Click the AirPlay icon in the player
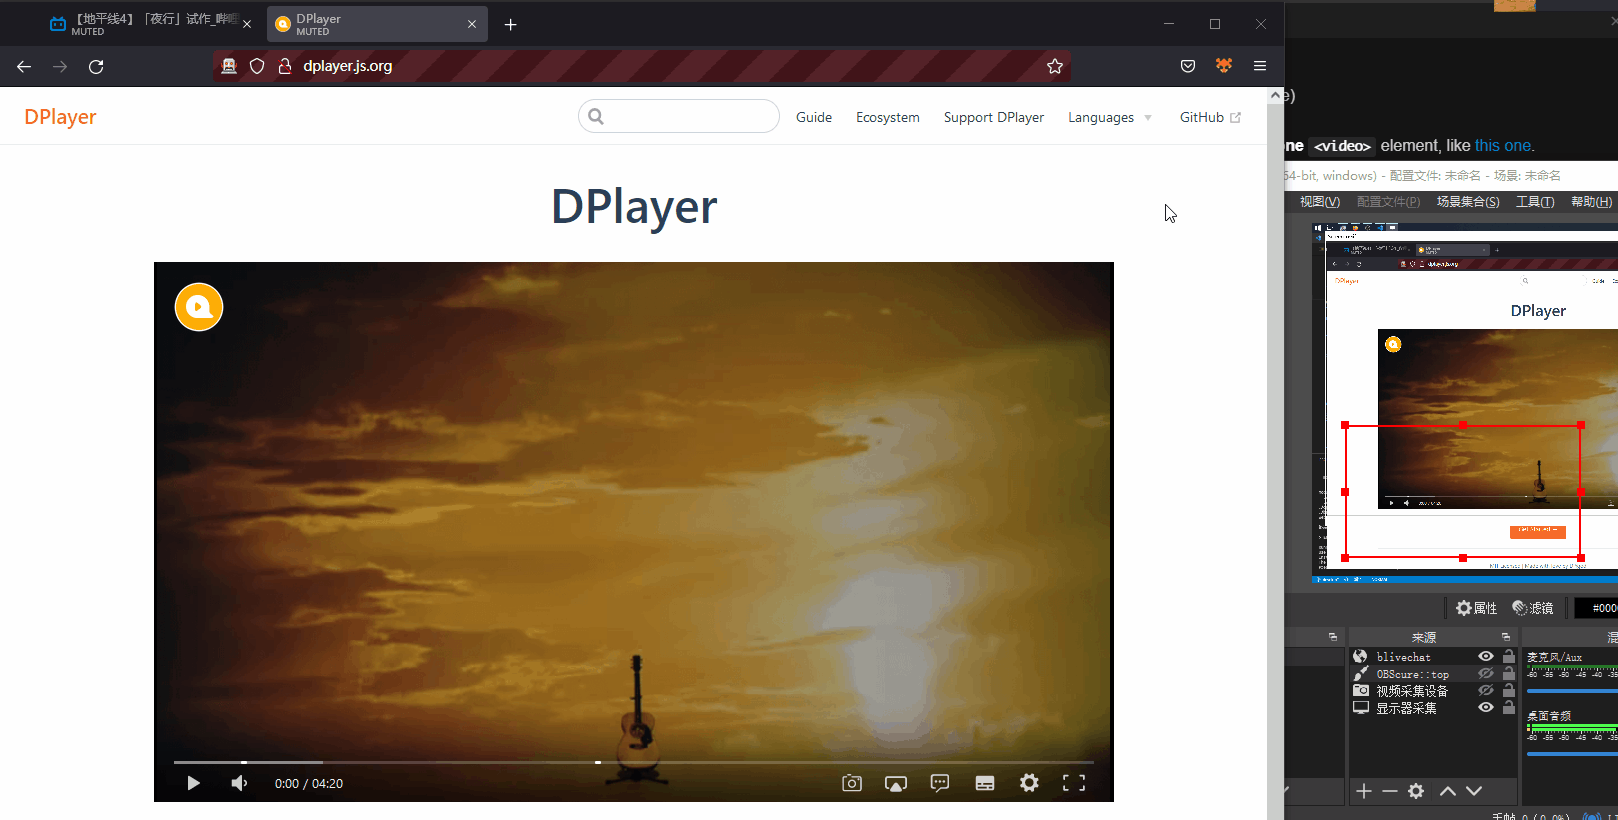The image size is (1618, 820). [896, 783]
